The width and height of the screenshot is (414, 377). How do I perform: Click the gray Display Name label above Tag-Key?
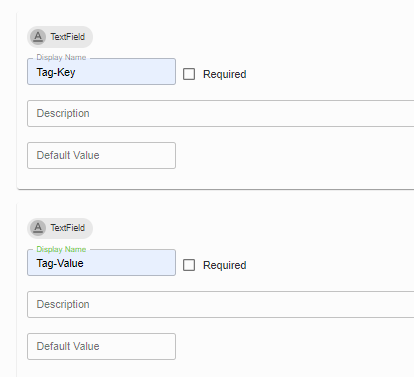click(61, 57)
